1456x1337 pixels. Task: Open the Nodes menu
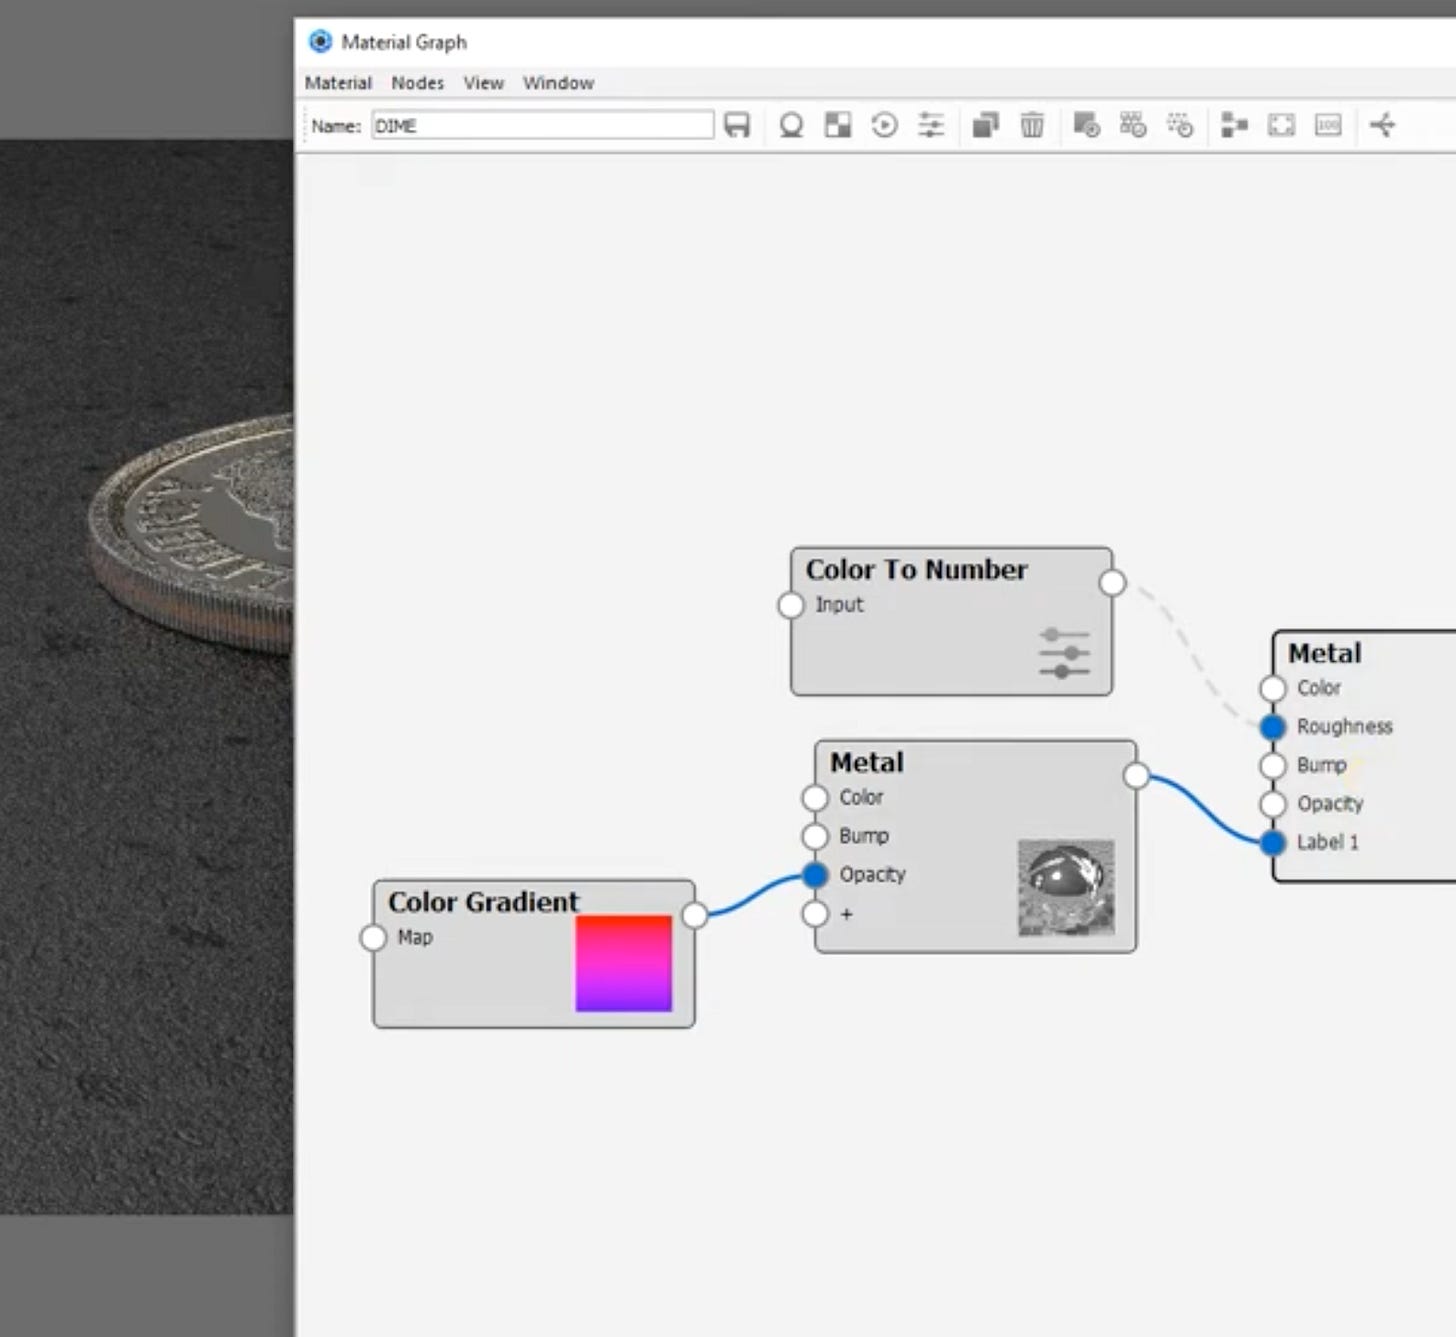417,83
